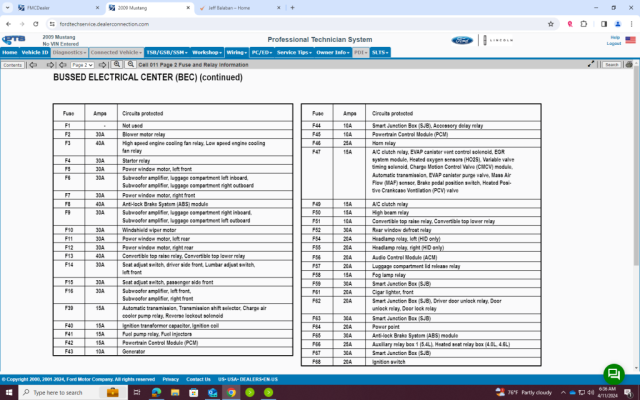This screenshot has height=400, width=640.
Task: Click the Ford oval logo
Action: point(462,40)
